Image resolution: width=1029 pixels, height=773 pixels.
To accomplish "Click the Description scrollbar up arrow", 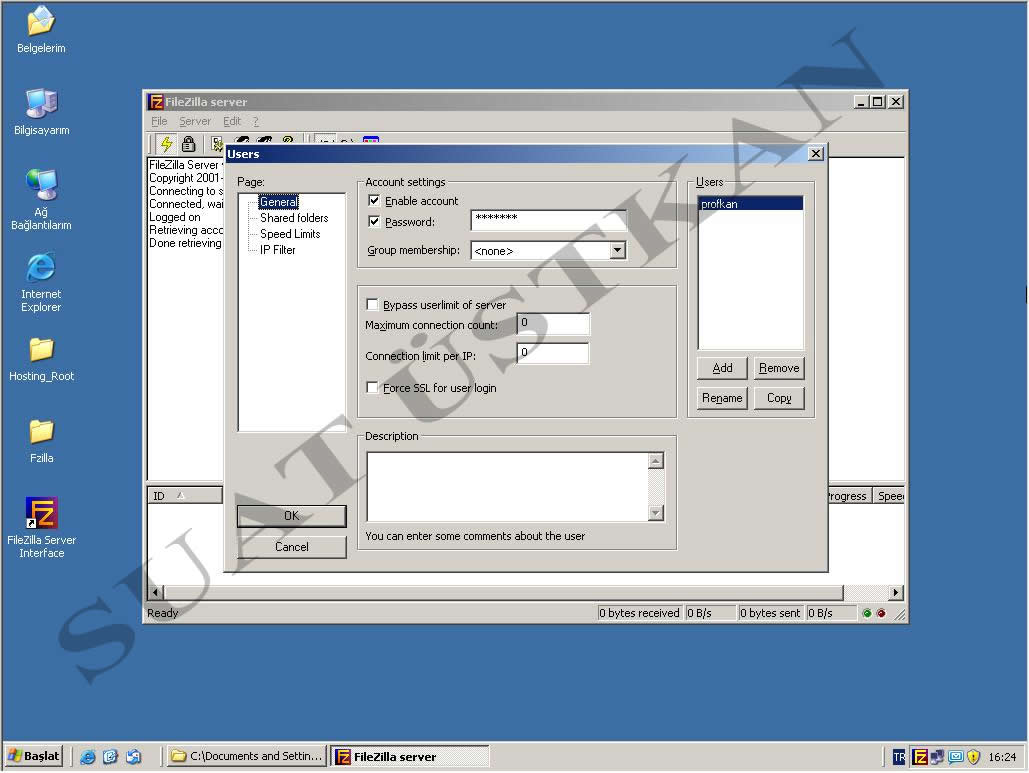I will tap(656, 461).
